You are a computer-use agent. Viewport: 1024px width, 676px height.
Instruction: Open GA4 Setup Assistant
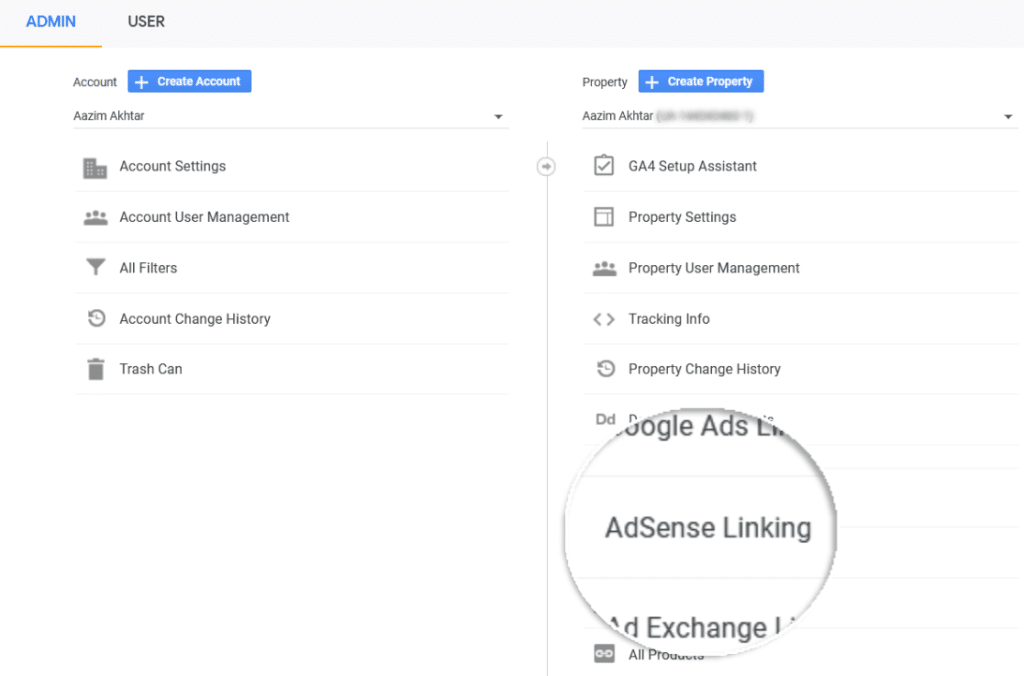point(692,167)
